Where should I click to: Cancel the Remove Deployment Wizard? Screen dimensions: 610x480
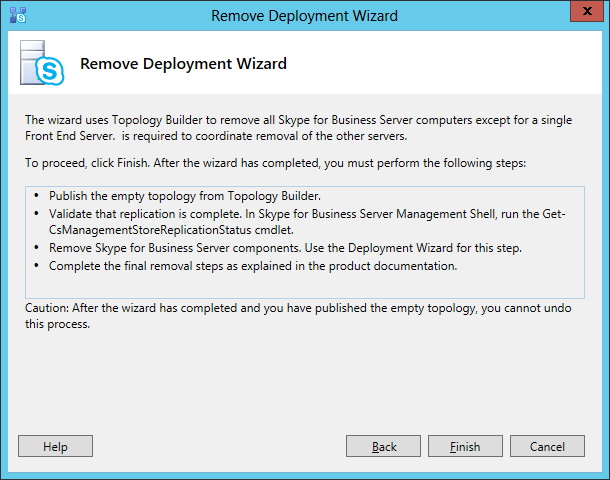pos(547,446)
